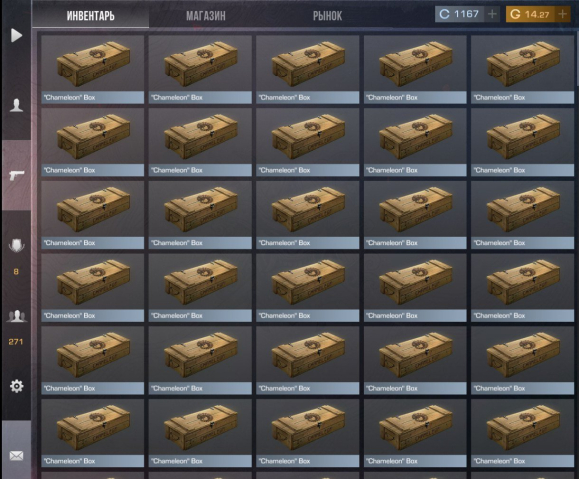The height and width of the screenshot is (479, 579).
Task: Open the settings gear icon
Action: [16, 386]
